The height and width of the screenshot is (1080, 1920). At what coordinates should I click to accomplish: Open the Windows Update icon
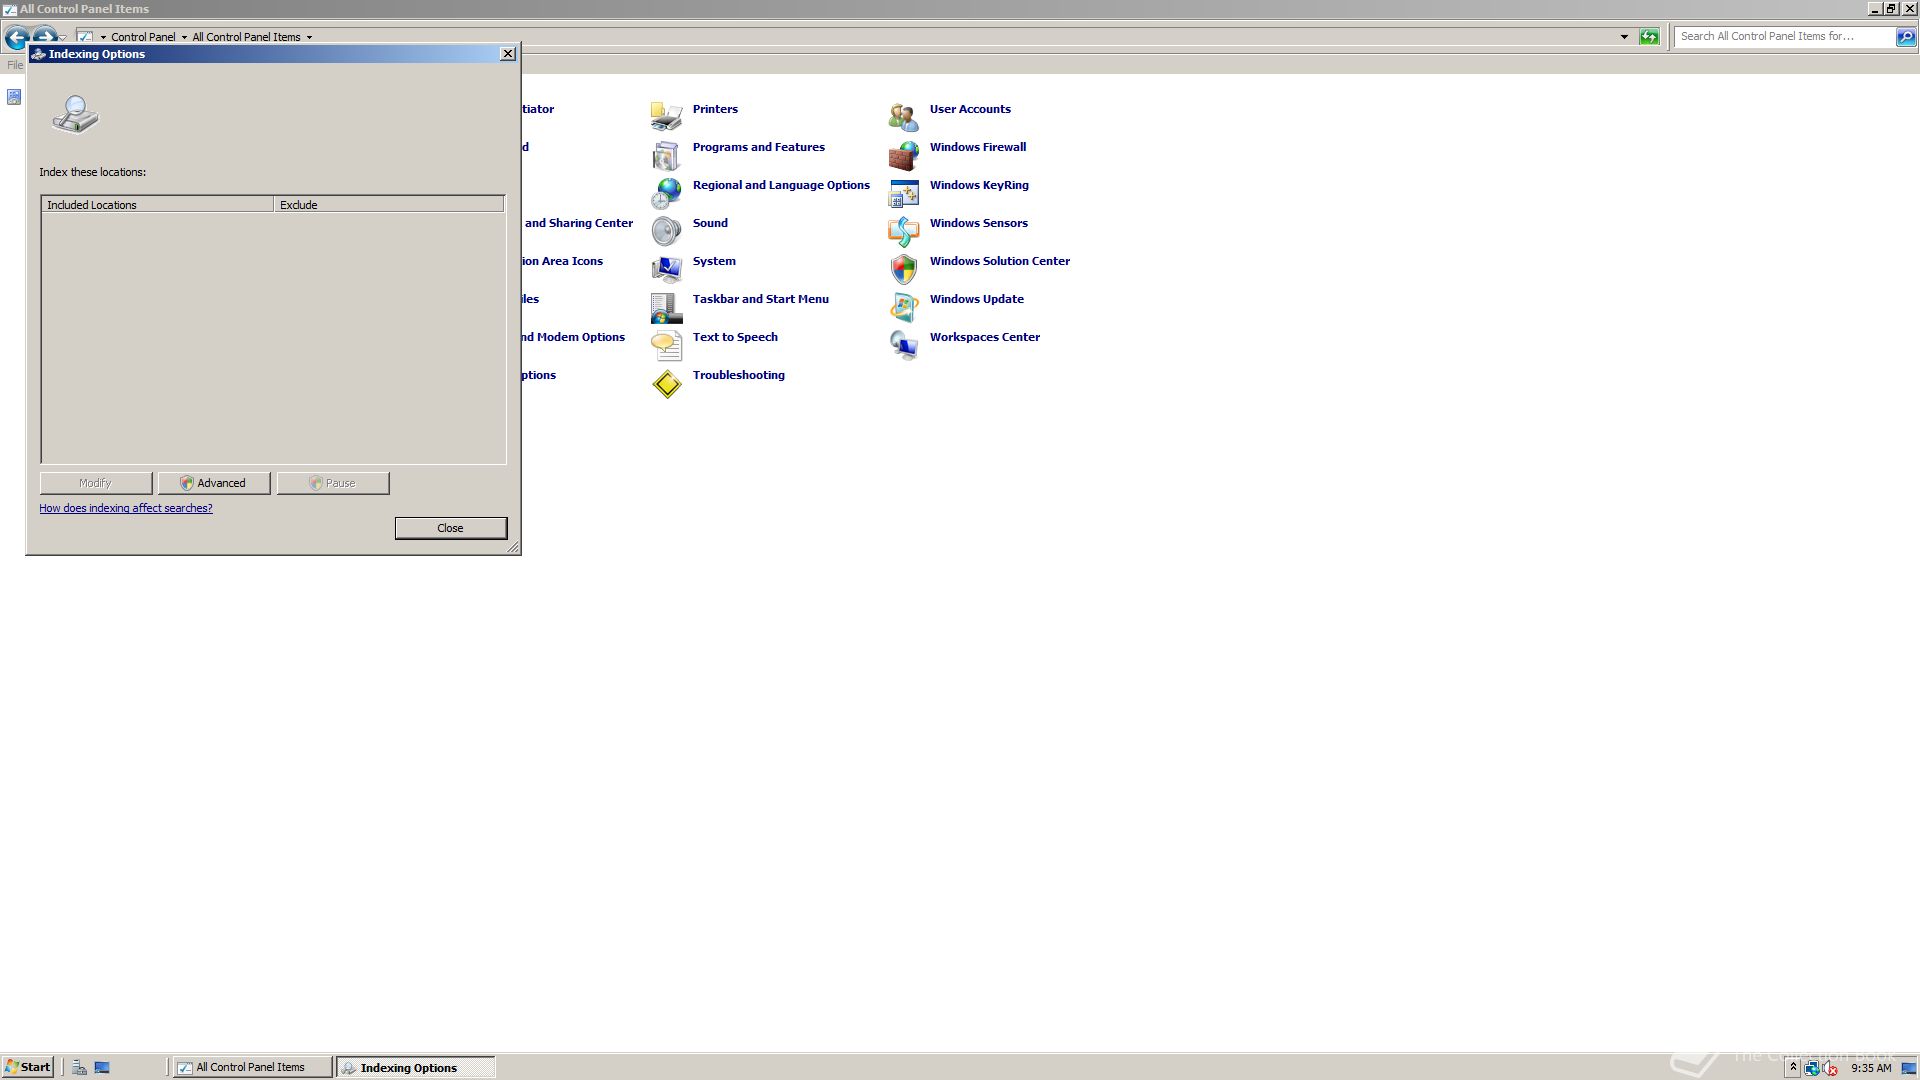(x=903, y=306)
